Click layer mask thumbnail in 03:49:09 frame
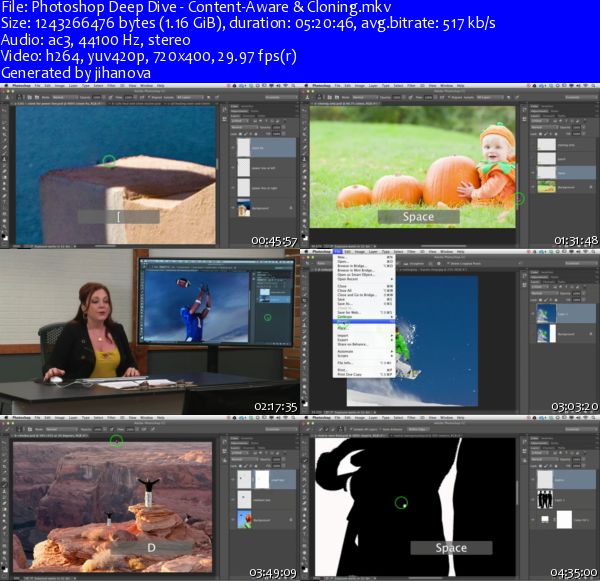The height and width of the screenshot is (581, 600). click(262, 479)
